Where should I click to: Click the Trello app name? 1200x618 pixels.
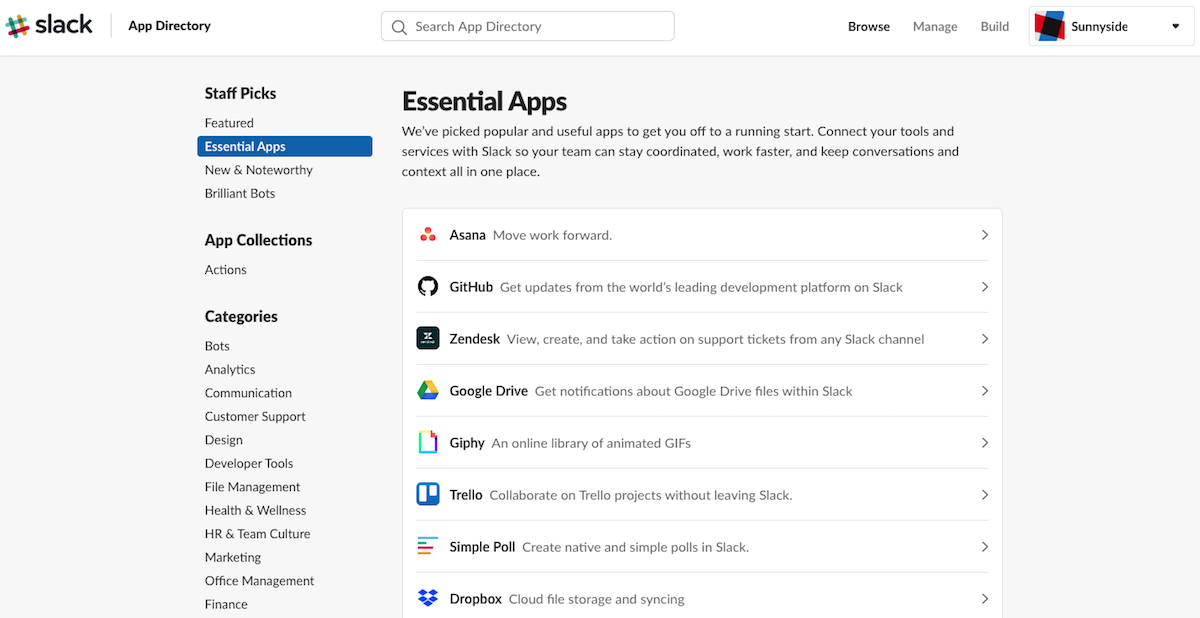[x=466, y=495]
